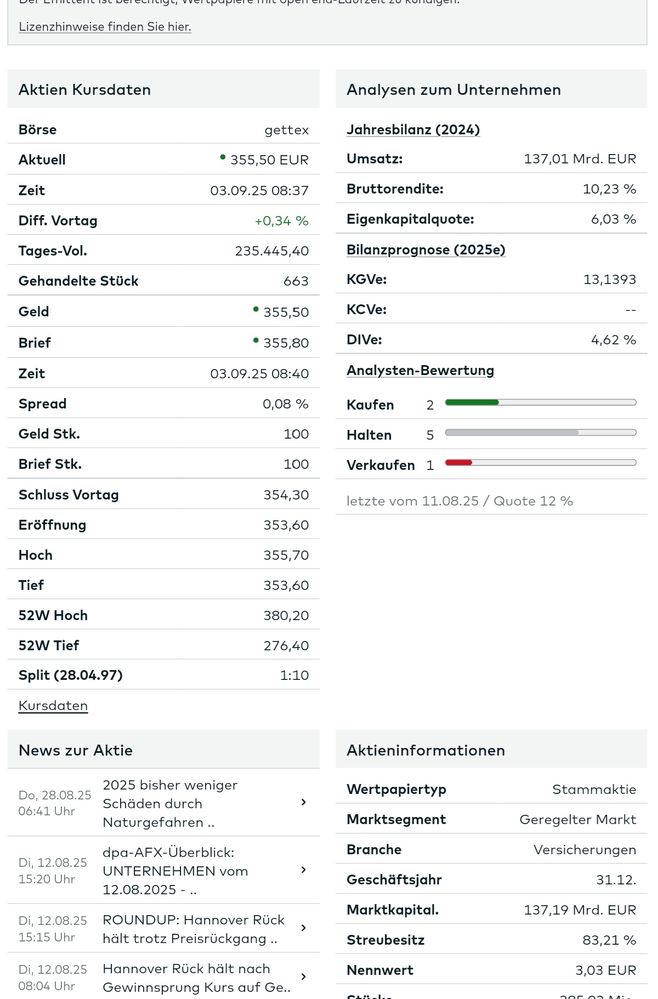The height and width of the screenshot is (999, 658).
Task: Click green indicator dot beside Brief value
Action: 255,340
